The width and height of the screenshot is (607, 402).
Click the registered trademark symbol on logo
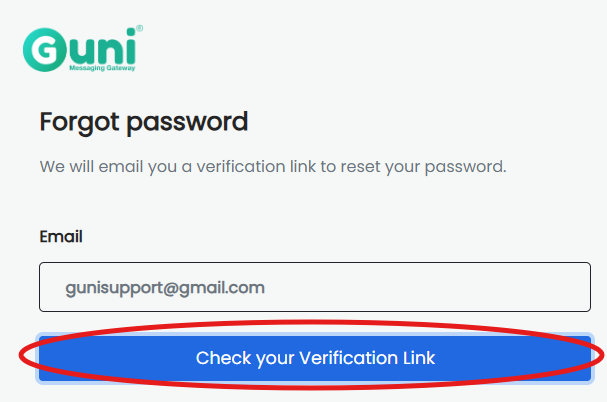(139, 28)
